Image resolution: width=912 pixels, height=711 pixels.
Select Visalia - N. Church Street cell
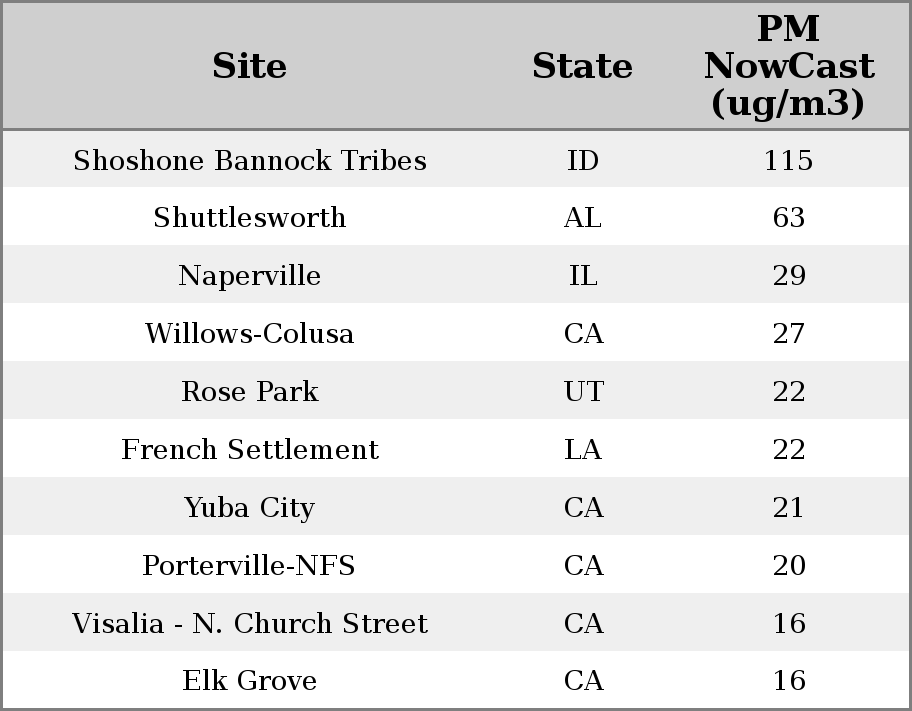point(249,624)
